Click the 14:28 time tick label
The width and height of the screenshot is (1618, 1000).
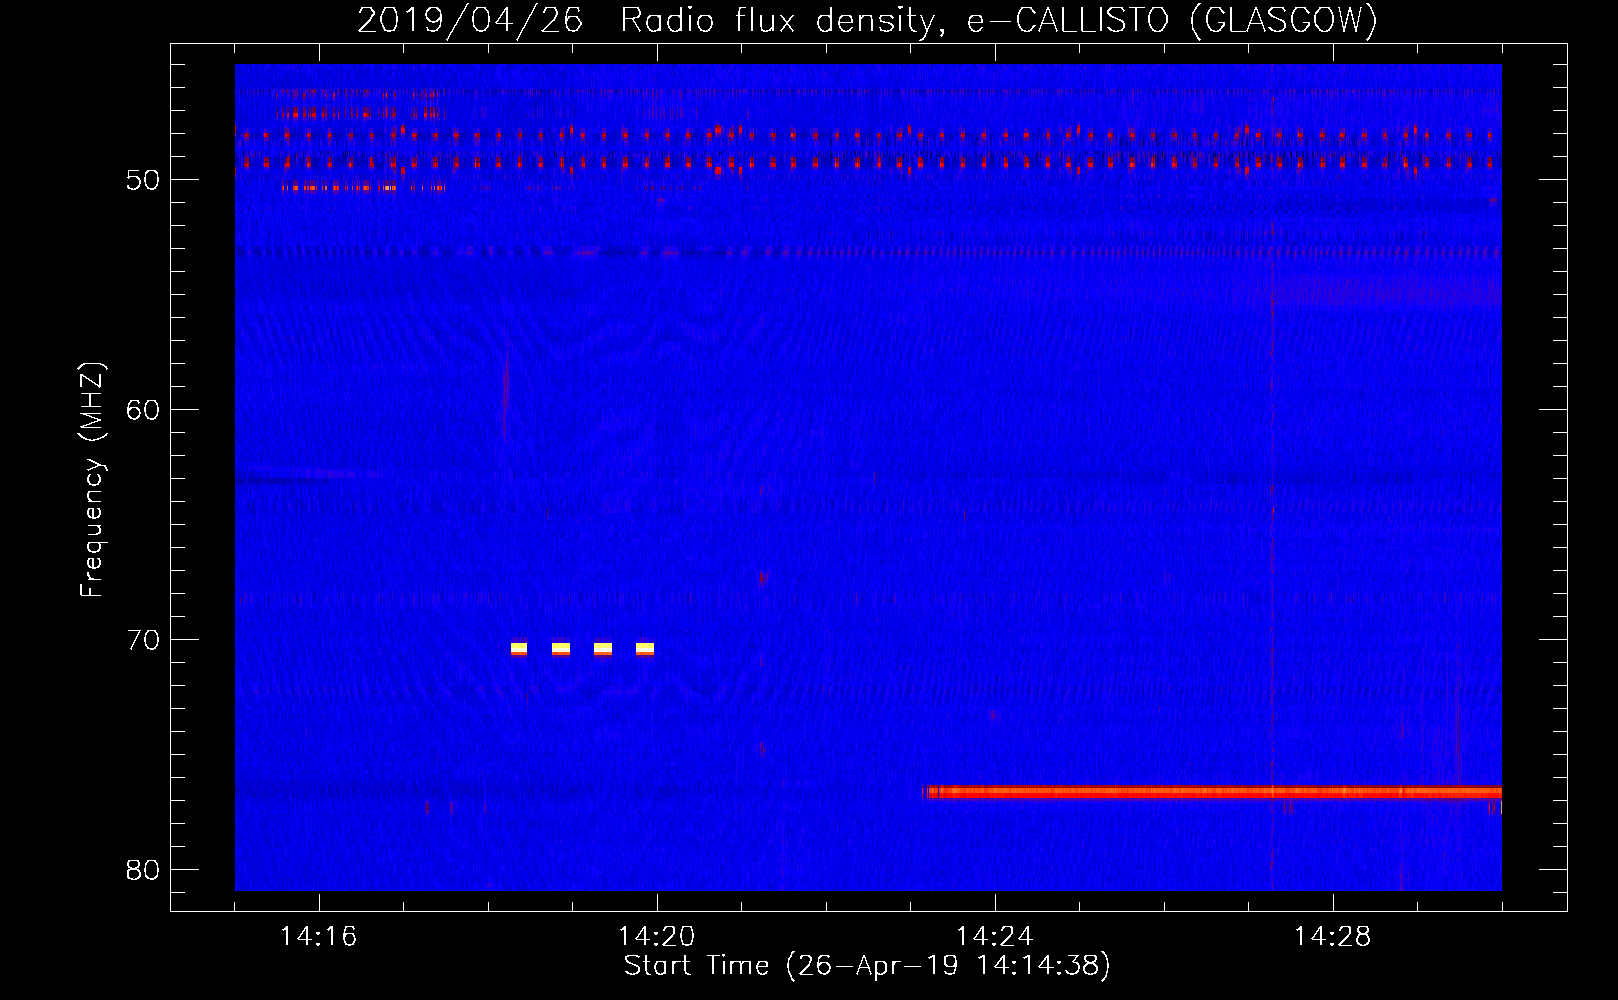(1332, 936)
